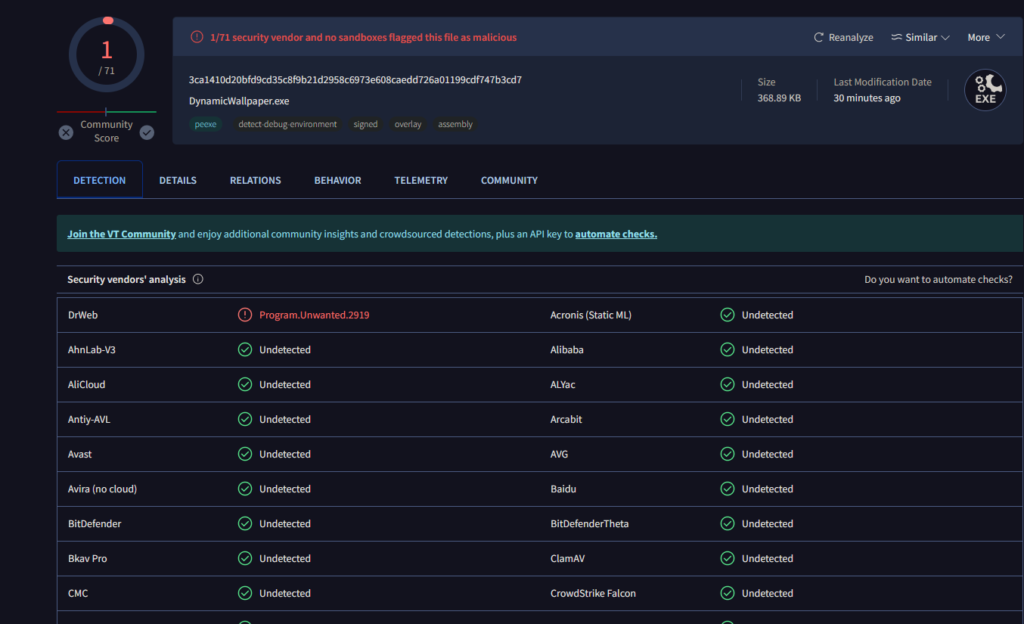The image size is (1024, 624).
Task: Click the green check icon for AhnLab-V3
Action: 245,350
